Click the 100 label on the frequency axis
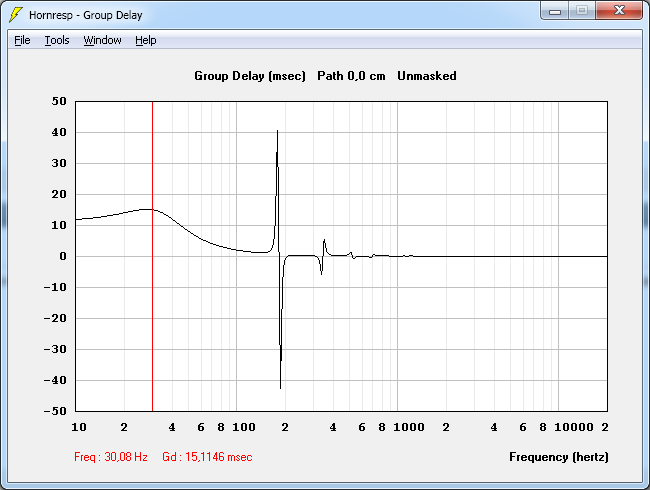 (244, 427)
